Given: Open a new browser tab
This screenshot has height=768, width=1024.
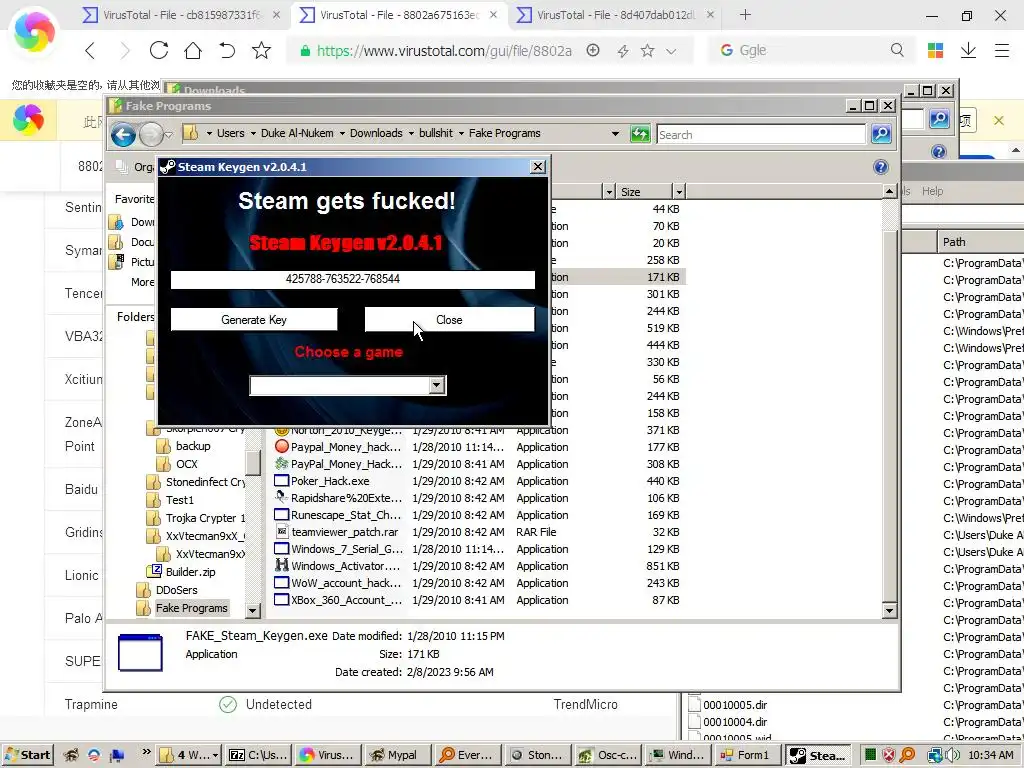Looking at the screenshot, I should click(x=745, y=14).
